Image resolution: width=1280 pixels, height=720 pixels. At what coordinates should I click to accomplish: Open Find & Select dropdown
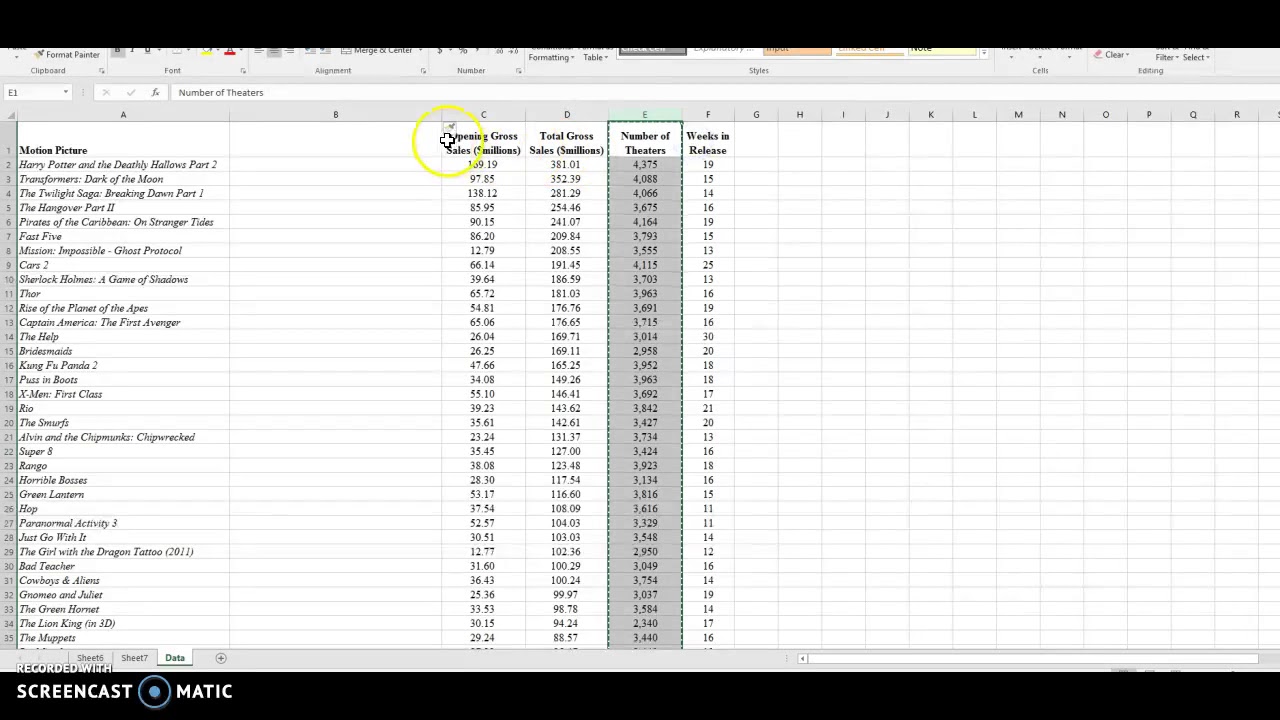(x=1197, y=56)
